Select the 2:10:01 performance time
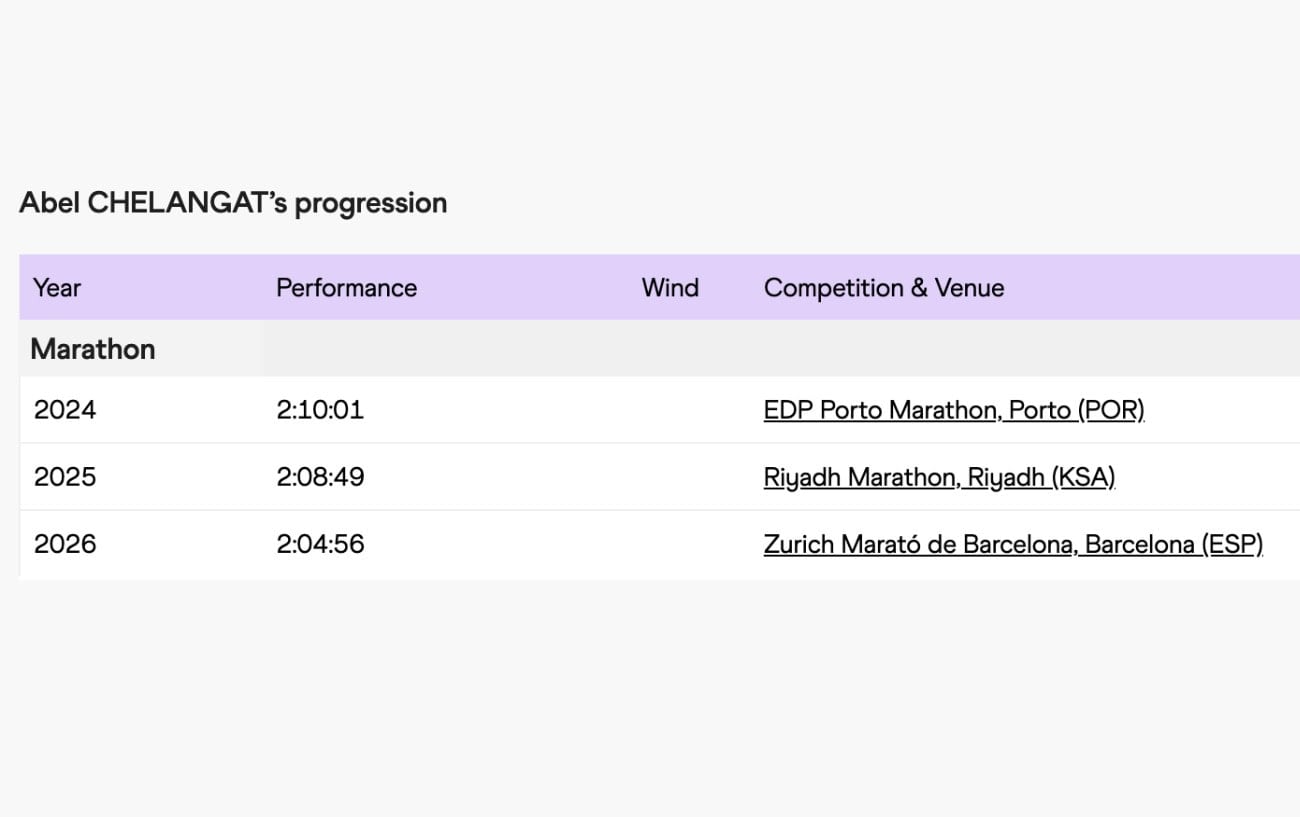The image size is (1300, 817). [x=320, y=410]
